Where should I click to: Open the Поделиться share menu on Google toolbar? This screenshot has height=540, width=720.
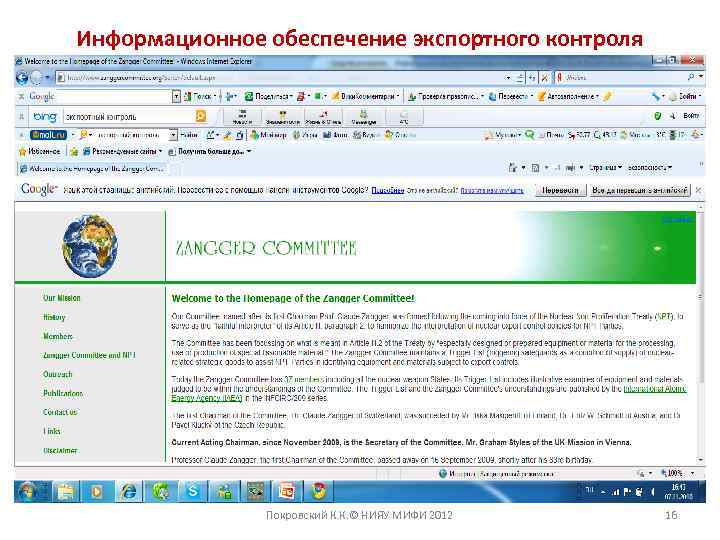269,96
